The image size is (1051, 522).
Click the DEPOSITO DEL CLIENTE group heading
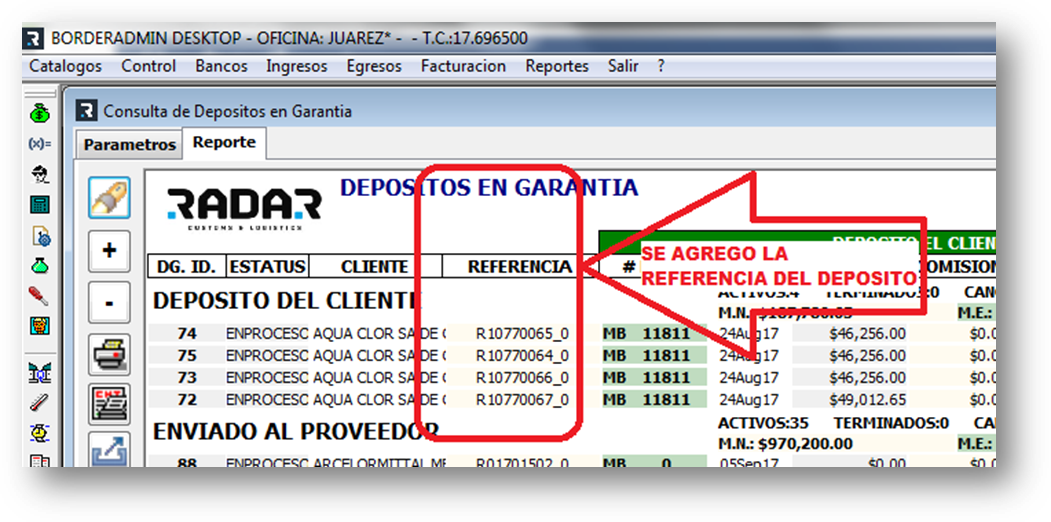(x=288, y=302)
